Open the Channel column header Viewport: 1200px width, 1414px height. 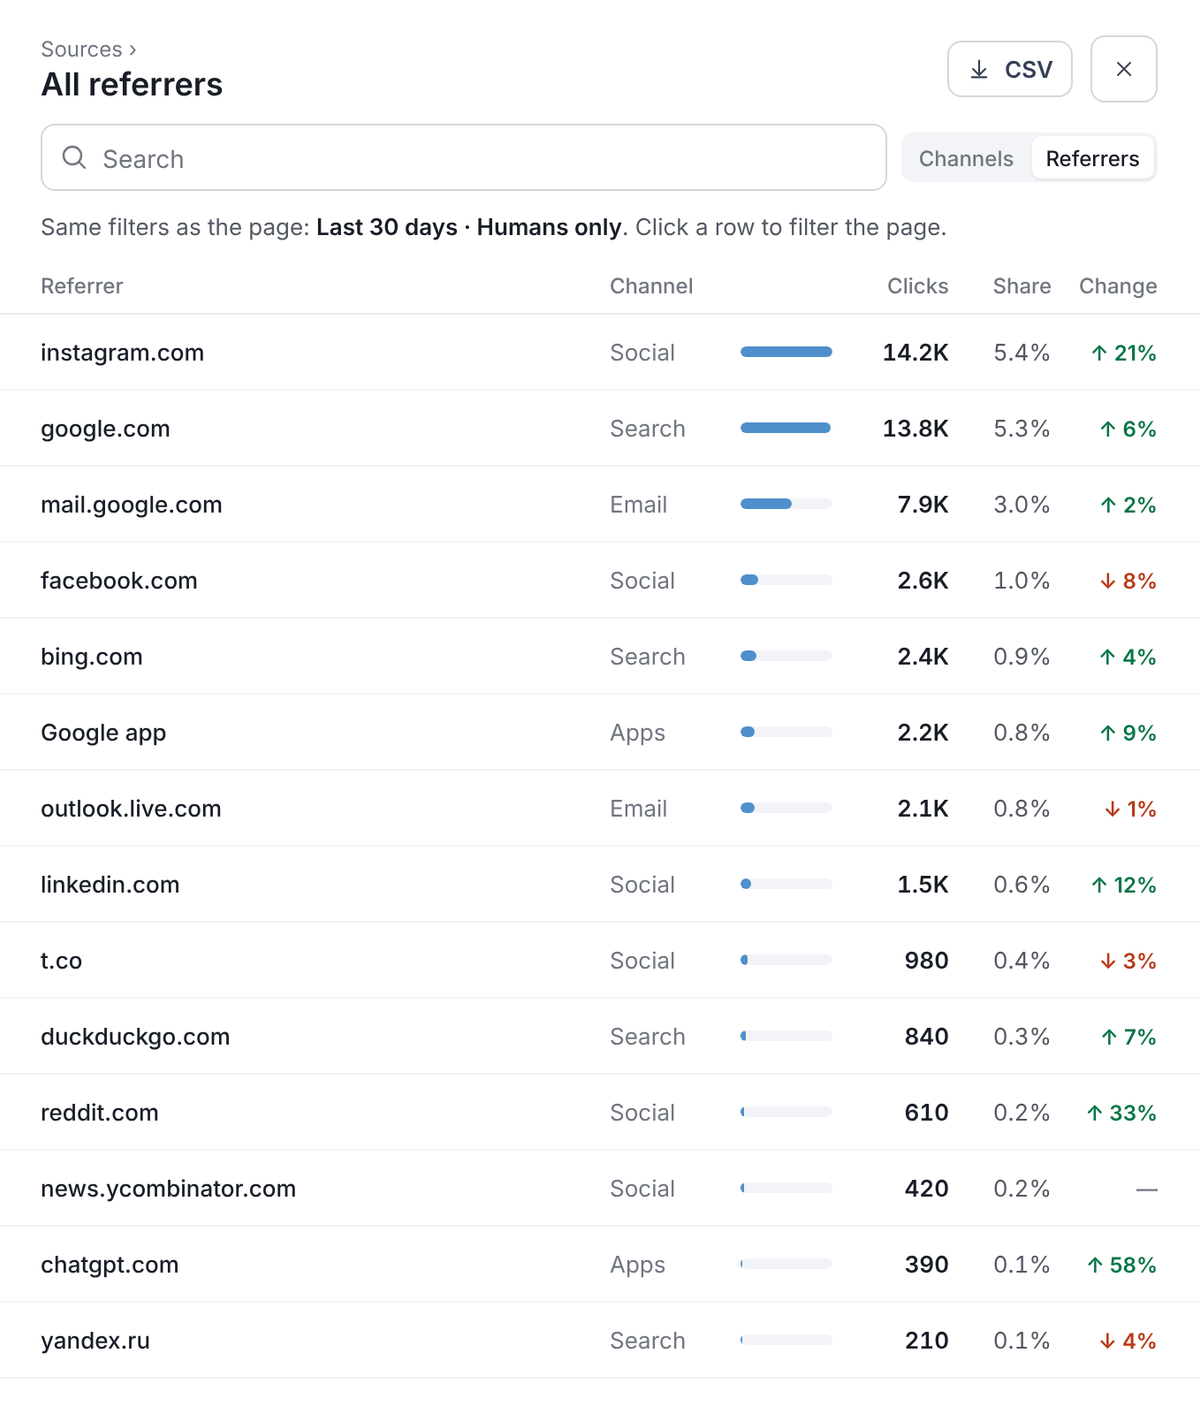pos(651,286)
